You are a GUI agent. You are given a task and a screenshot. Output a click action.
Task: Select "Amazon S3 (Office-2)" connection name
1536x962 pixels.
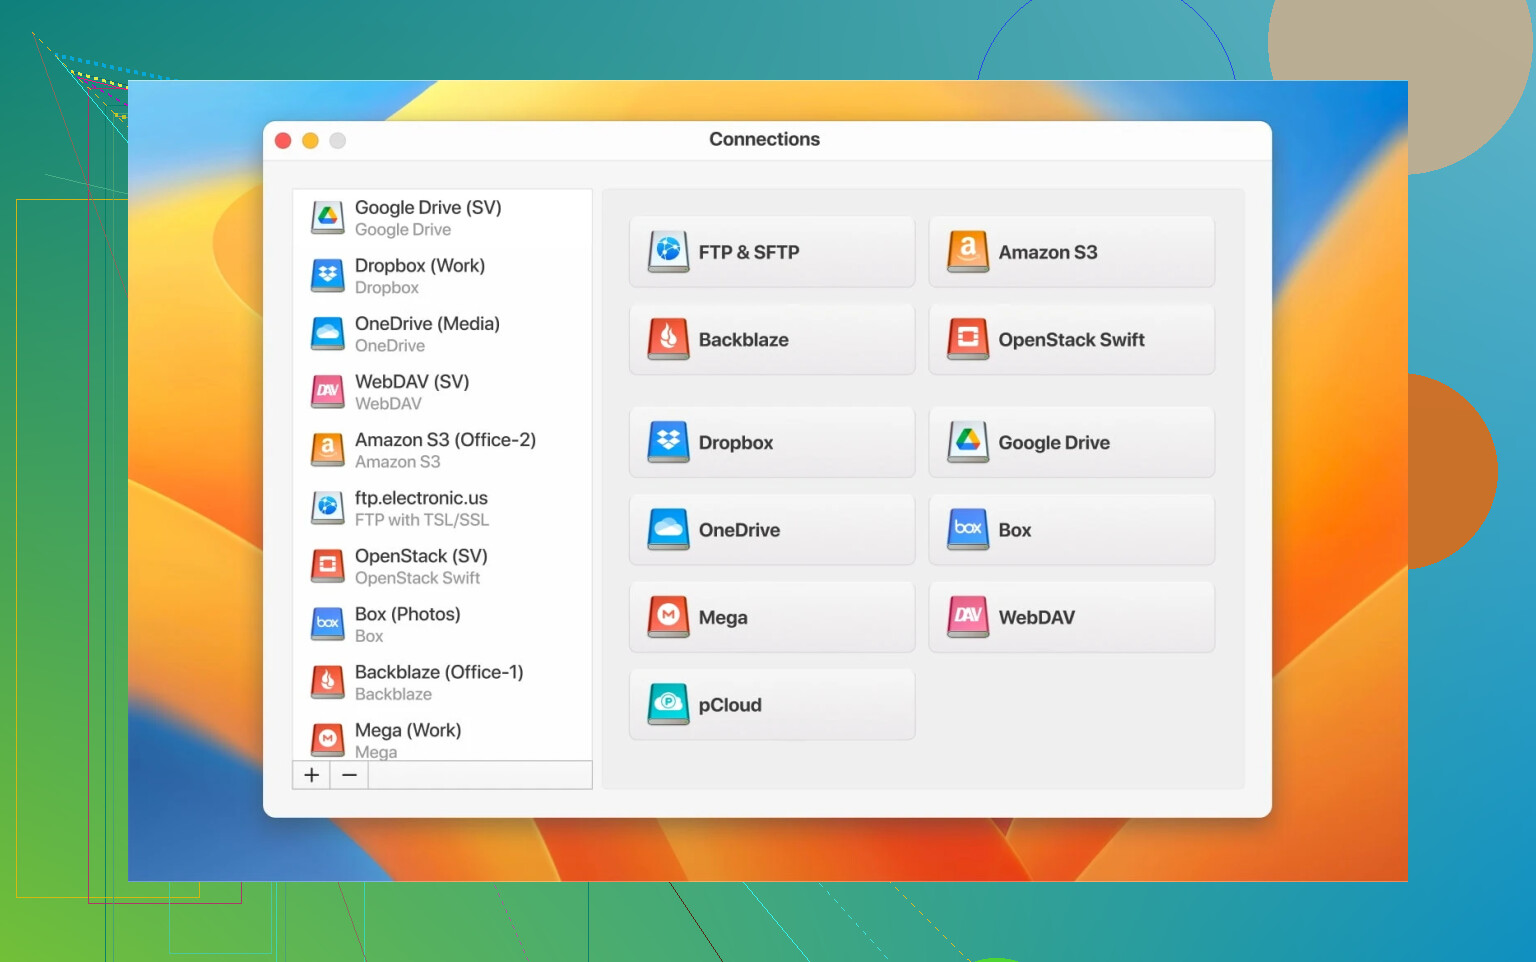pyautogui.click(x=445, y=440)
